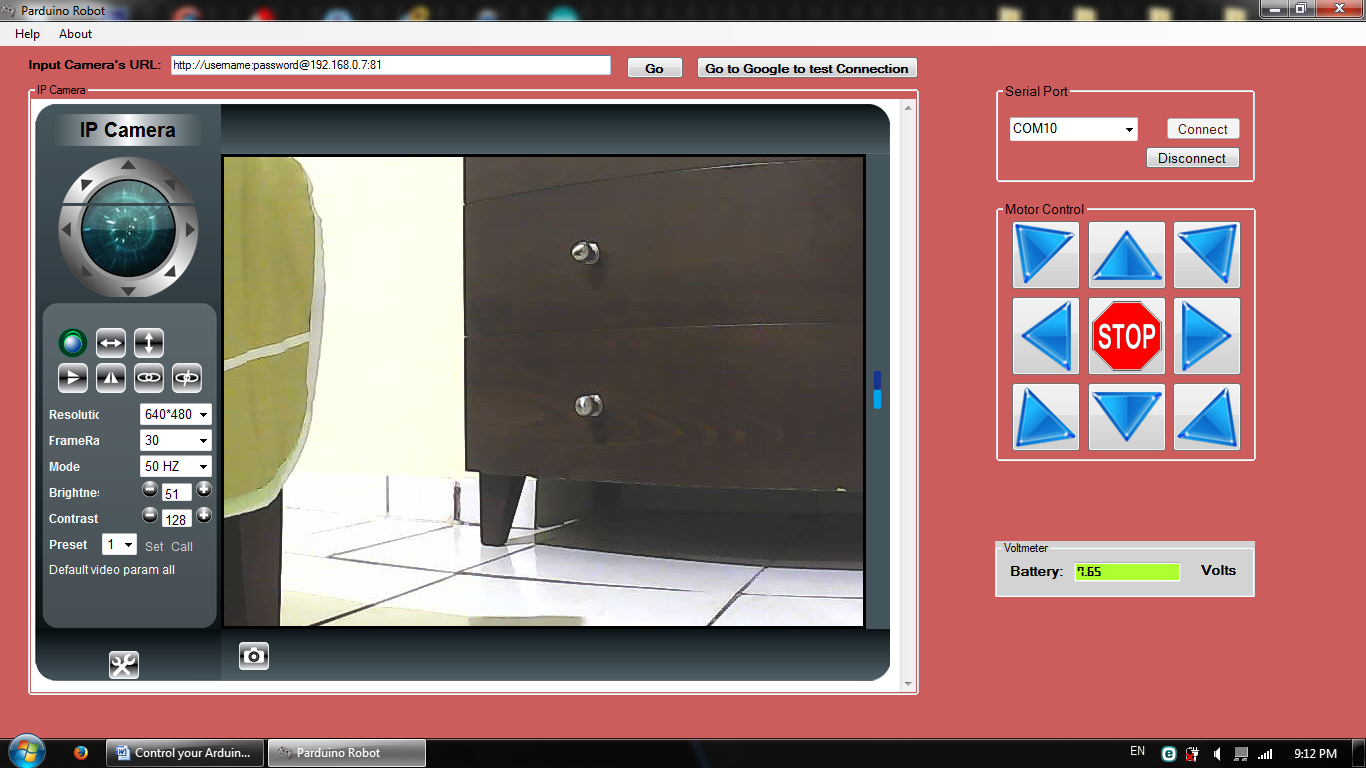The image size is (1366, 768).
Task: Click the green status indicator orb
Action: coord(72,343)
